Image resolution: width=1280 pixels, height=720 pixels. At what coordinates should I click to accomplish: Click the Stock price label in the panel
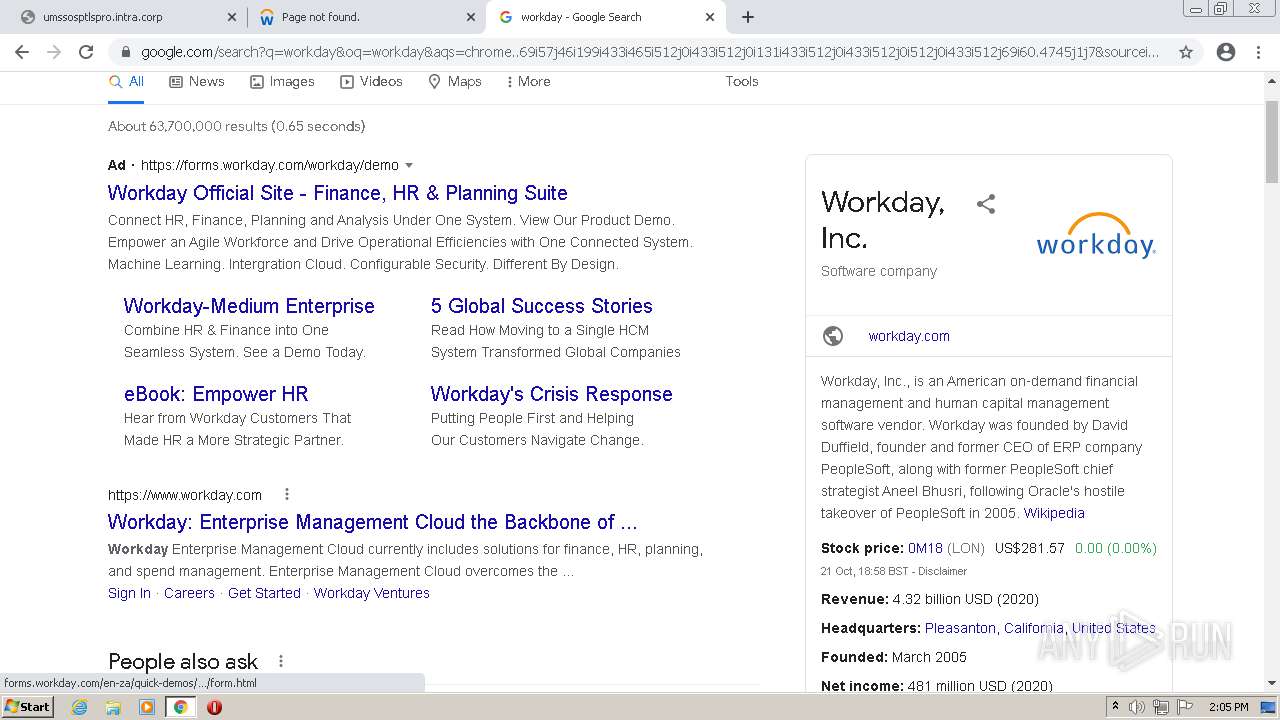862,548
